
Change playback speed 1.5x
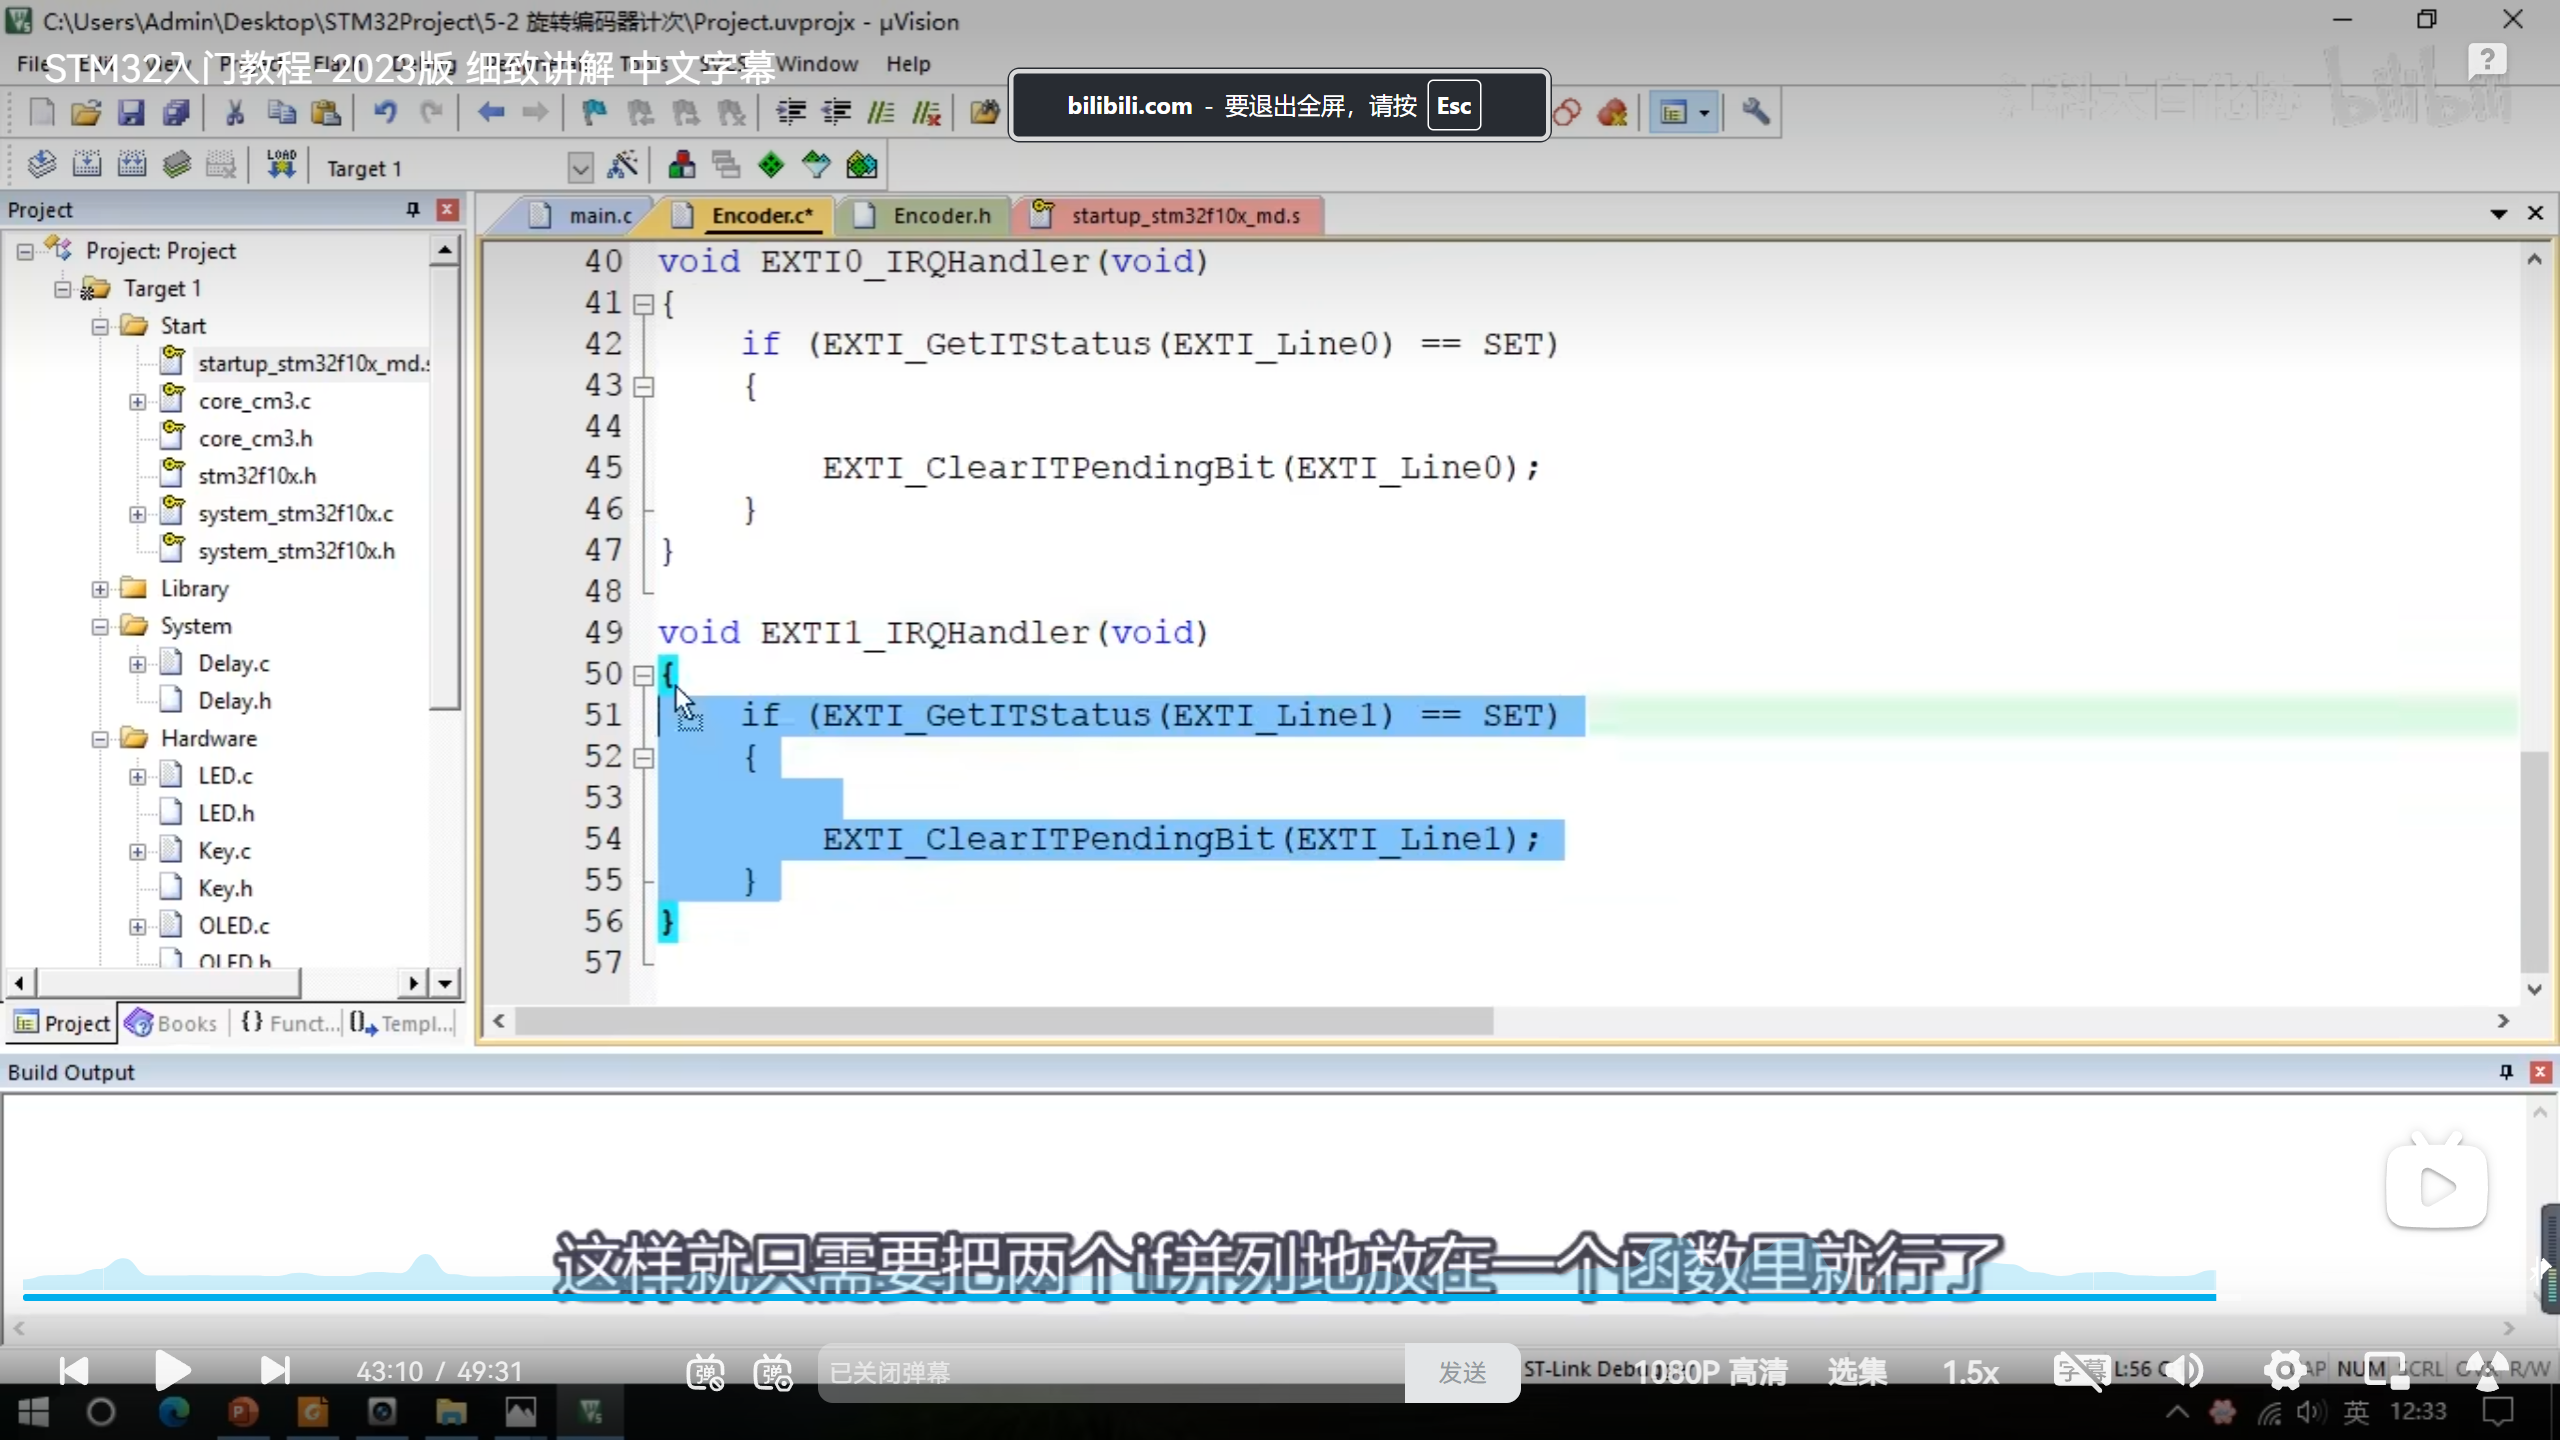coord(1970,1372)
